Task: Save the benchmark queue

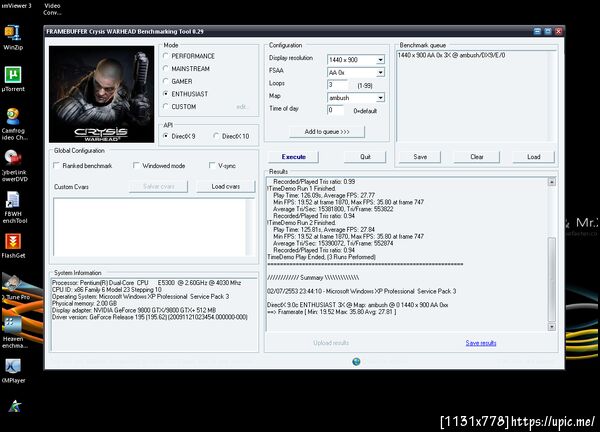Action: 420,157
